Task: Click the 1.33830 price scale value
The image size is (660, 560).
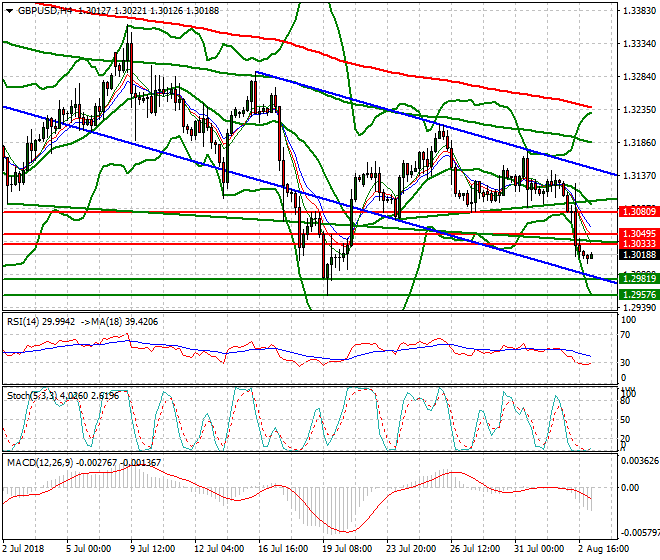Action: (x=639, y=11)
